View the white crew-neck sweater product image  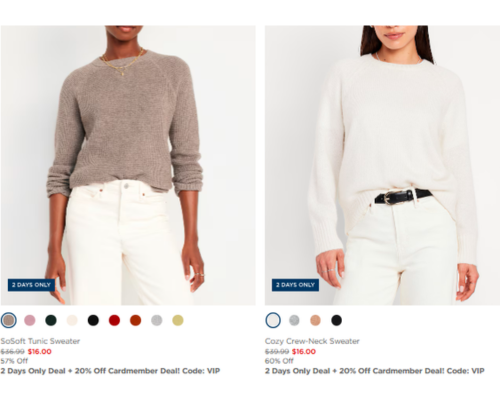pyautogui.click(x=382, y=165)
